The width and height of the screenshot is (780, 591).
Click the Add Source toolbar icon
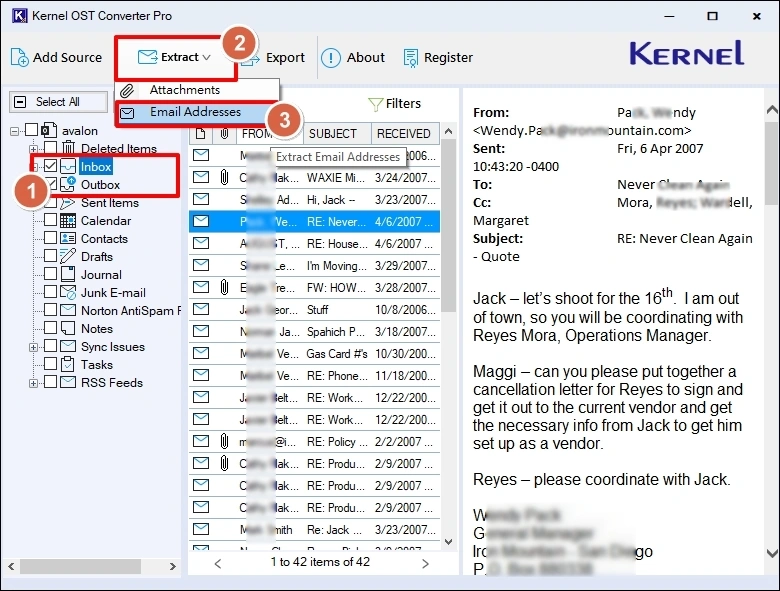[x=19, y=58]
